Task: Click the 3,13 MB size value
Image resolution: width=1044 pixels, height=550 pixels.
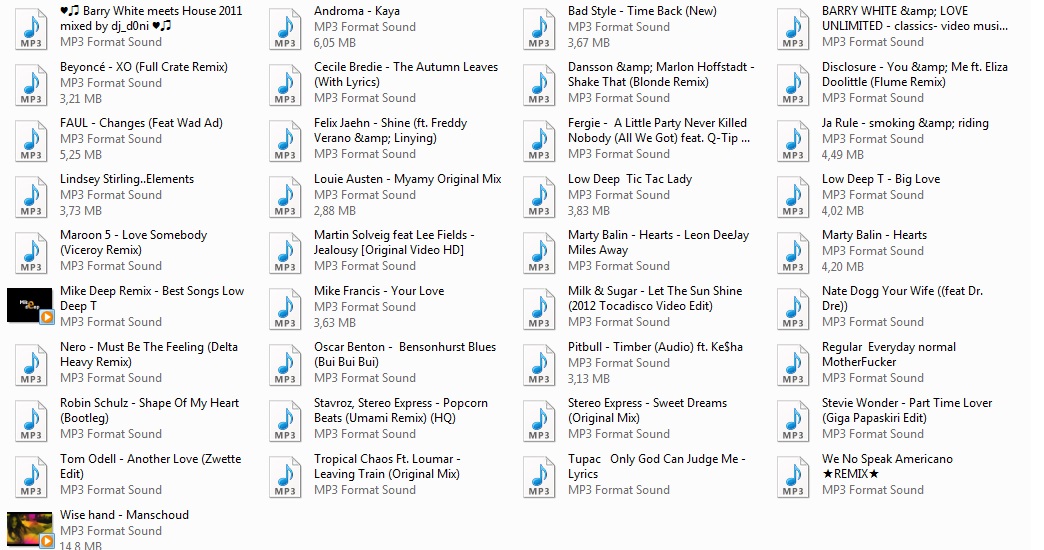Action: [x=589, y=378]
